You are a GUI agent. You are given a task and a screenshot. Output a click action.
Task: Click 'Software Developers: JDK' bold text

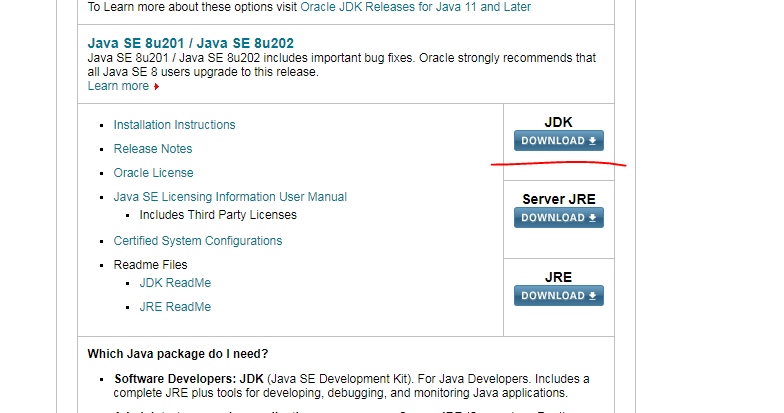[188, 378]
